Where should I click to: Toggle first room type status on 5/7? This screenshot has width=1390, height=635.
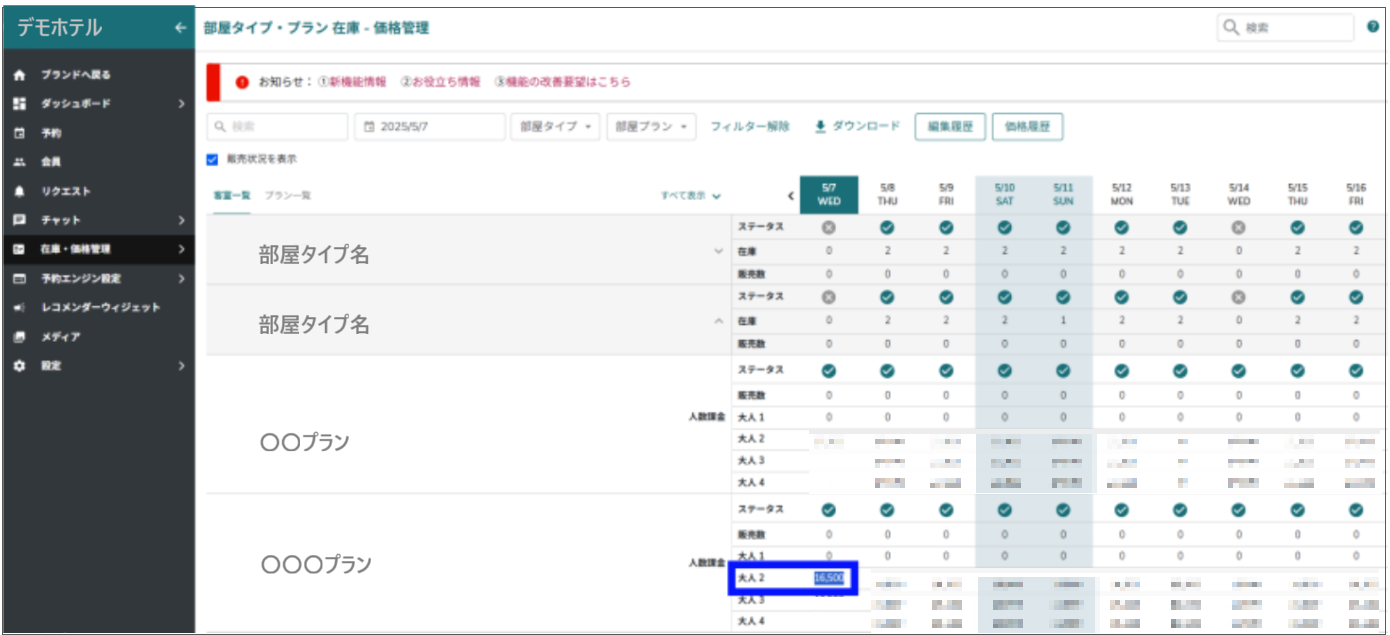coord(828,227)
